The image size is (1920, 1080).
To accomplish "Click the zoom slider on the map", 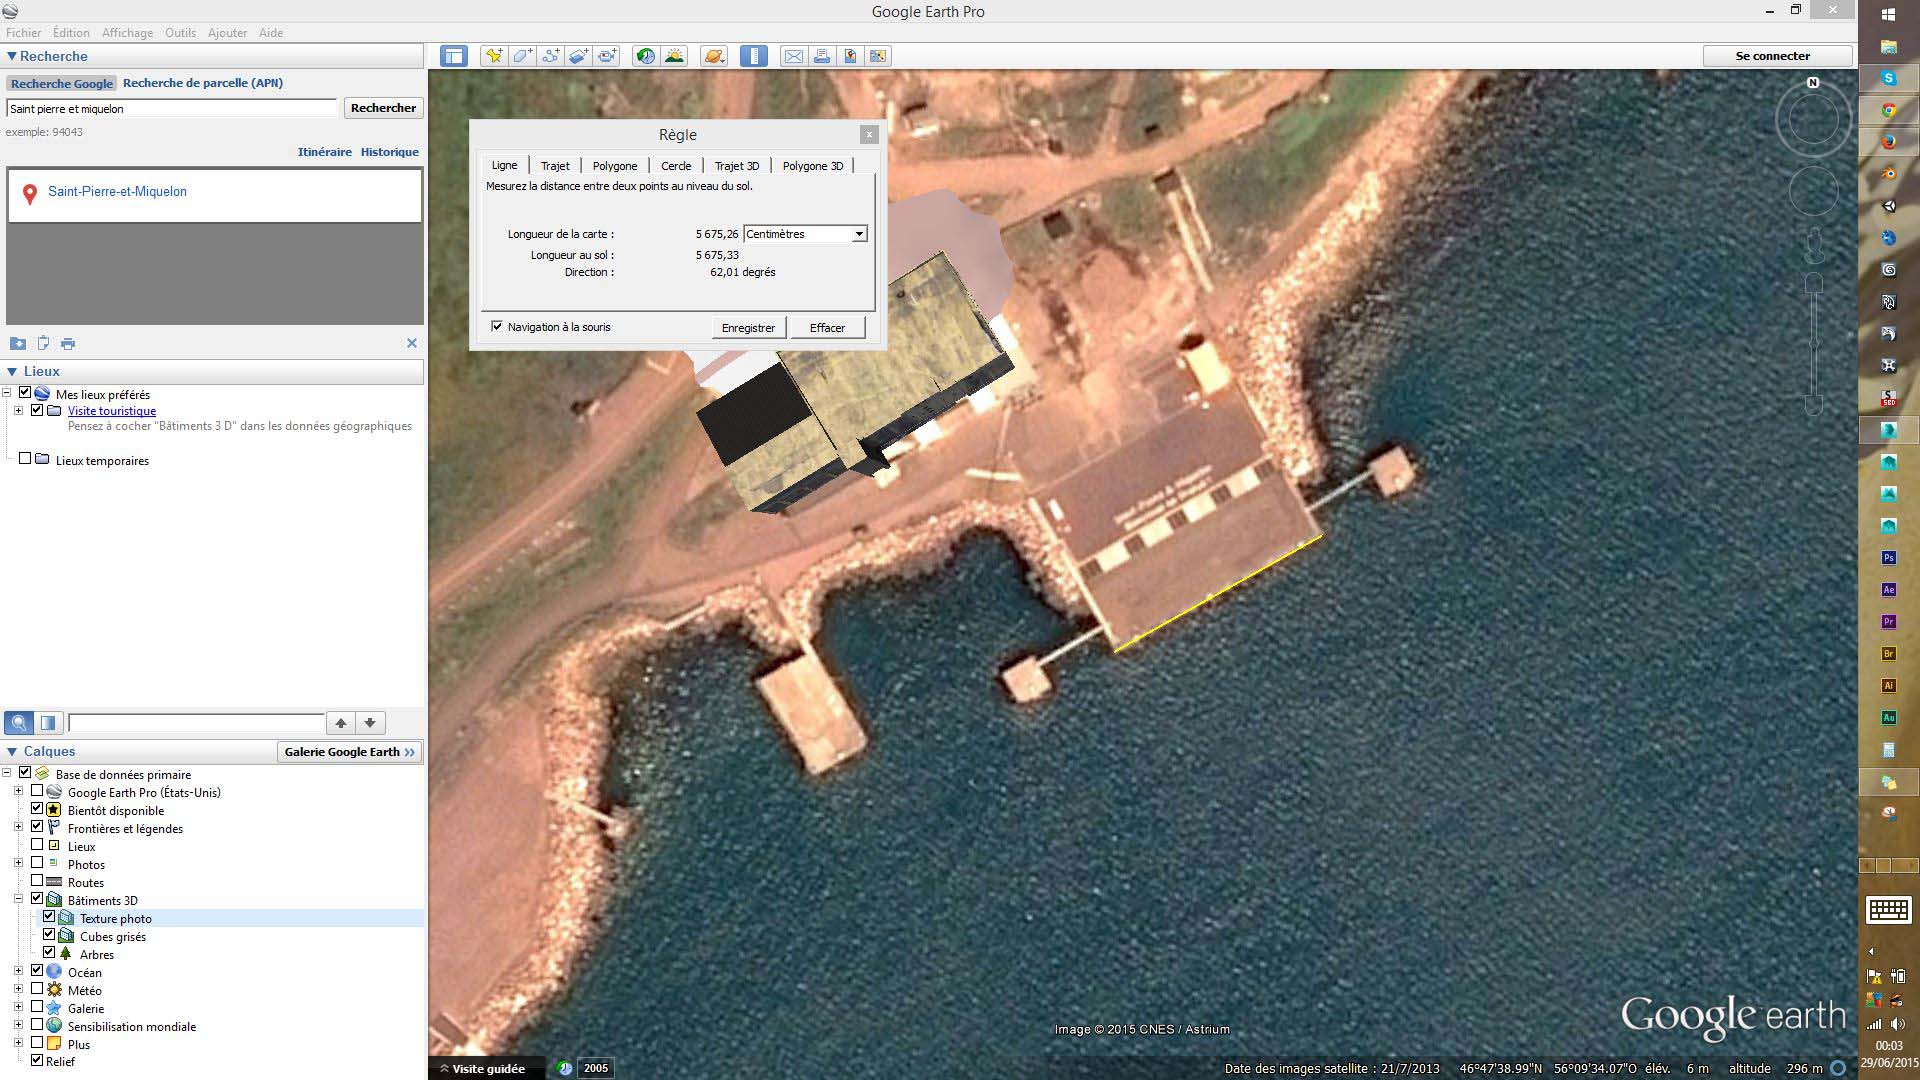I will coord(1814,344).
